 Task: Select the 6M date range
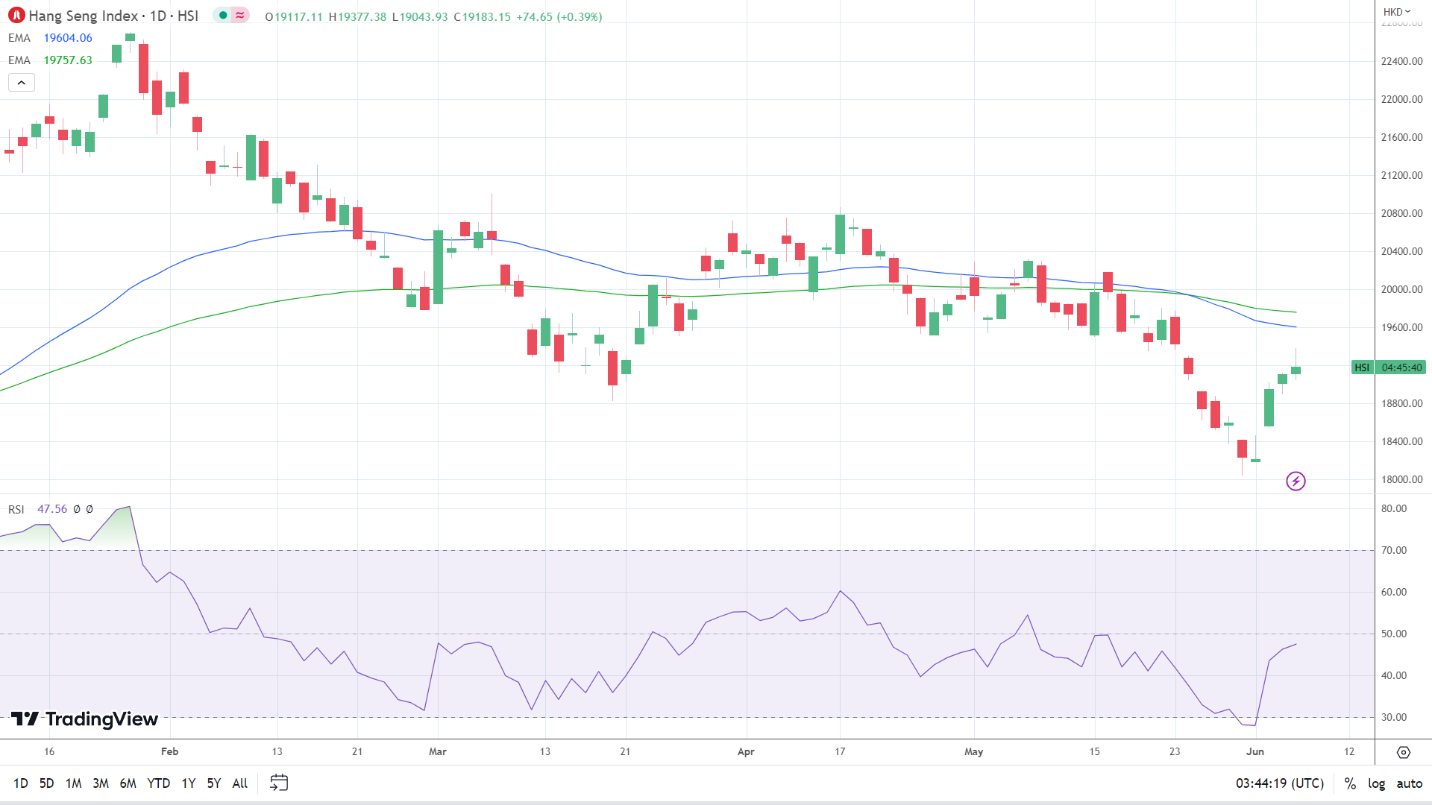coord(127,783)
